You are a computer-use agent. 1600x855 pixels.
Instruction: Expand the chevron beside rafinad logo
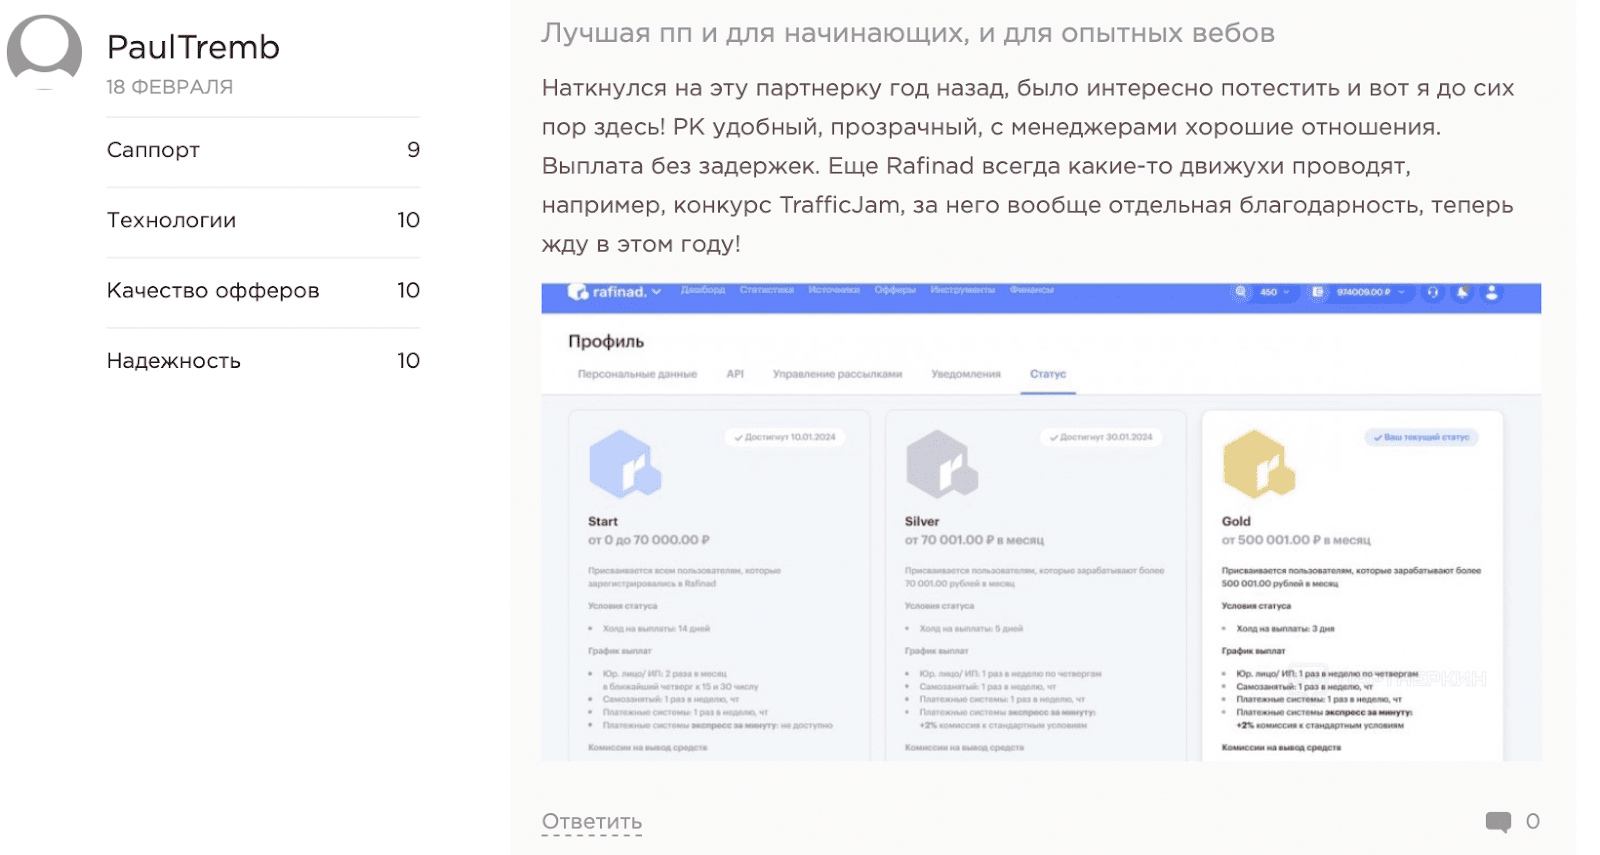coord(657,292)
